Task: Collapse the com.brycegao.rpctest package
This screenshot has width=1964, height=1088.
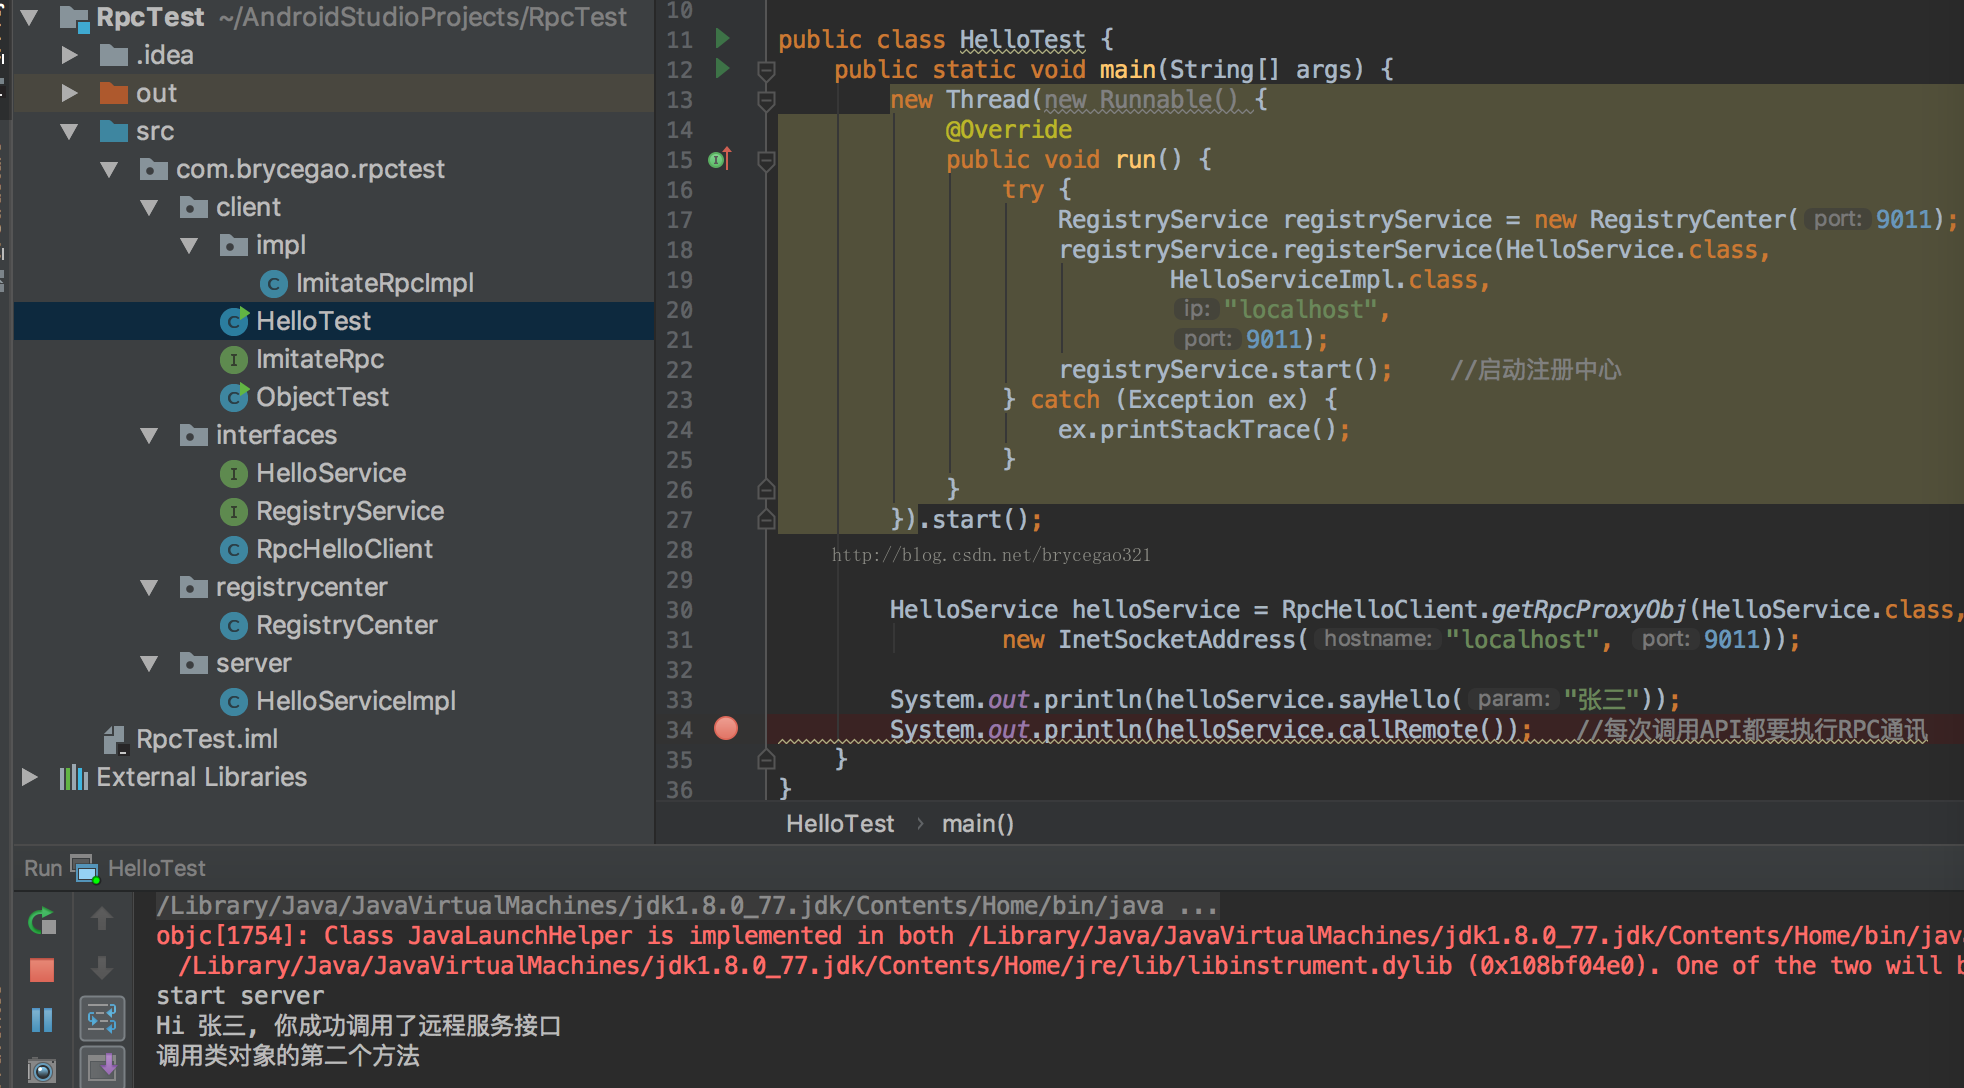Action: 110,169
